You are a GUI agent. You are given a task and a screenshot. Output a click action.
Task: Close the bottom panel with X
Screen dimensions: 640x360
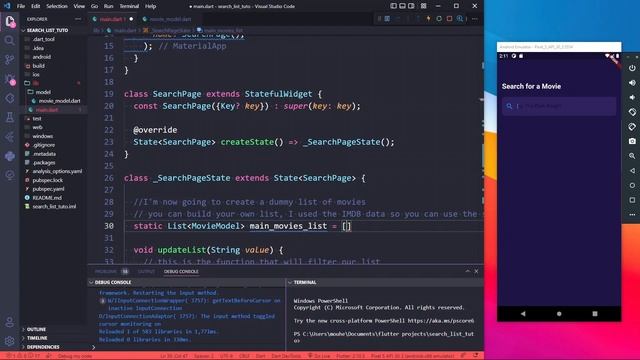tap(476, 271)
